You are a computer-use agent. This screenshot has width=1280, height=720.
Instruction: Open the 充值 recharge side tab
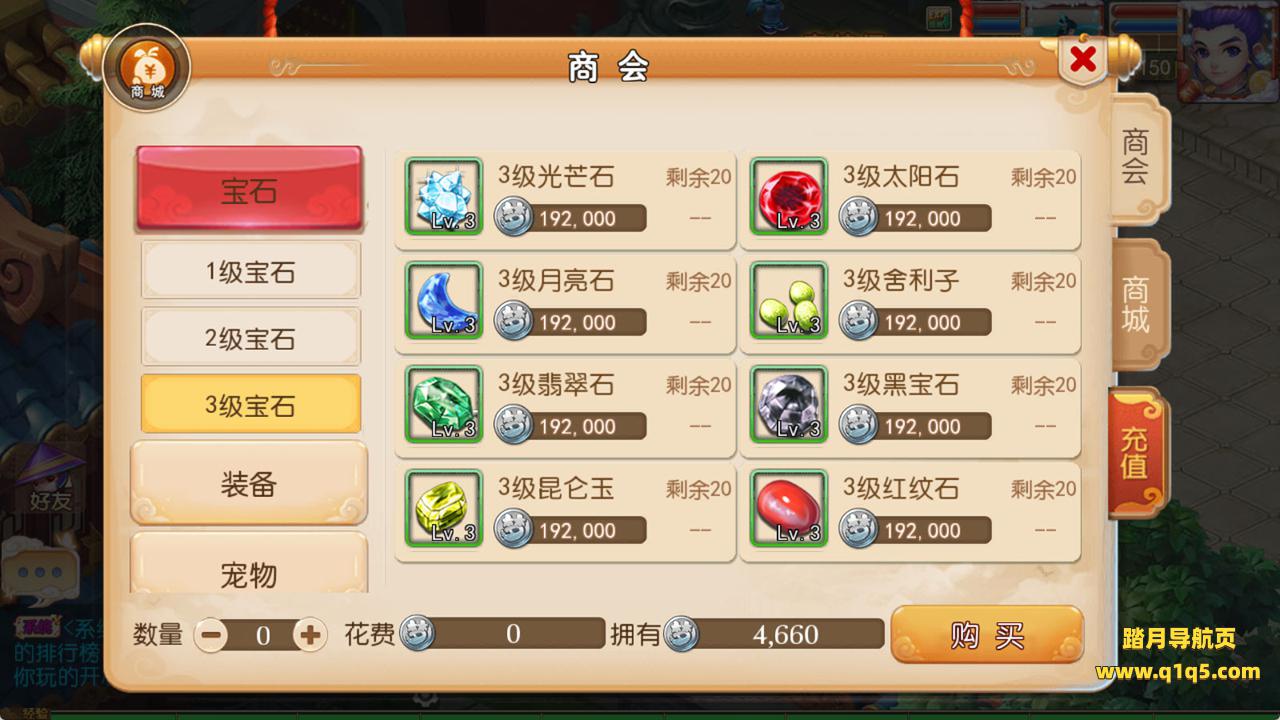(1137, 453)
